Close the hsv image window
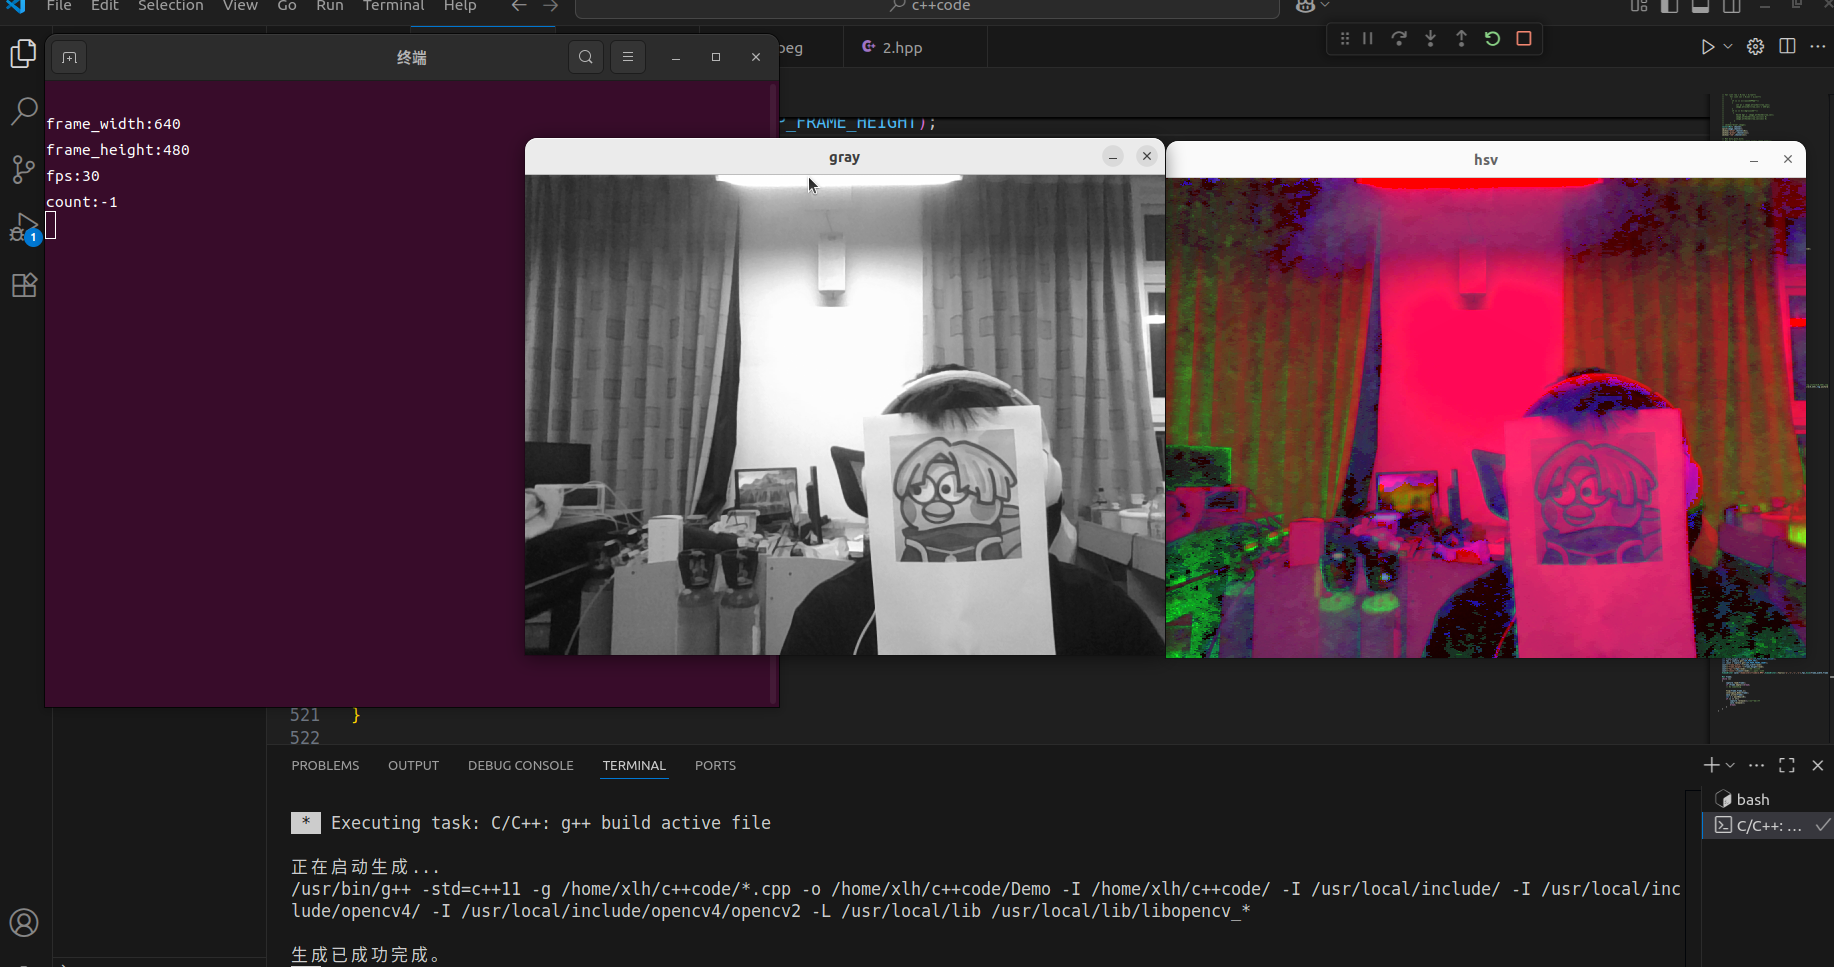The image size is (1834, 967). (1788, 160)
